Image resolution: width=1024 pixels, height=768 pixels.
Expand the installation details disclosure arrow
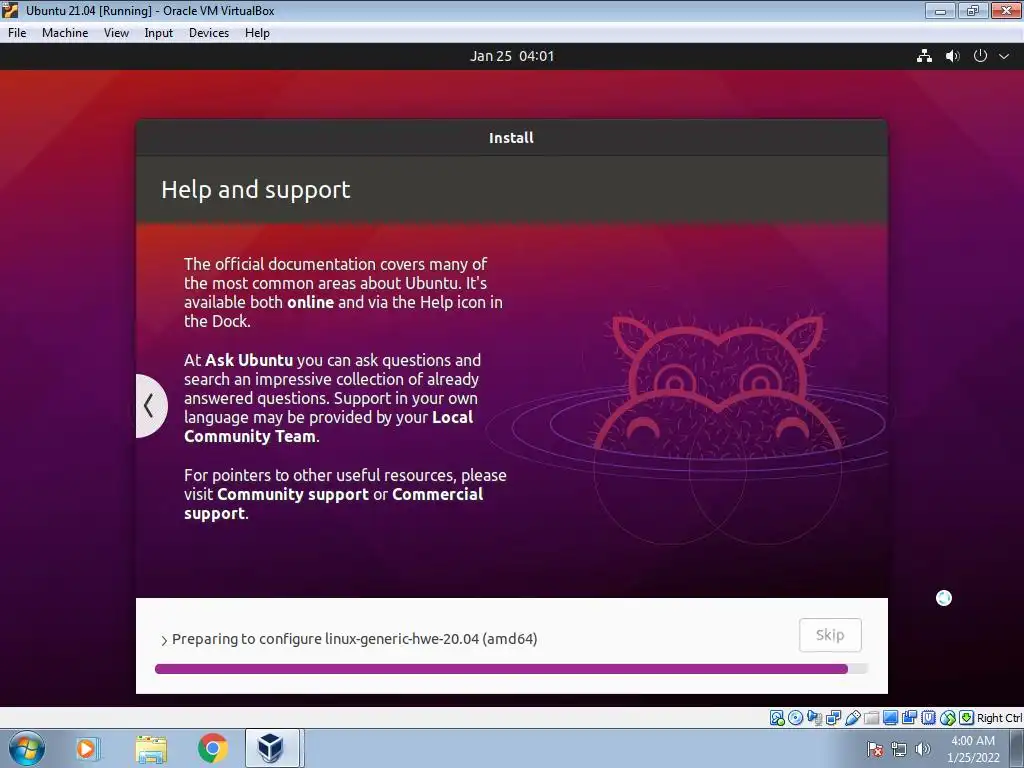164,640
